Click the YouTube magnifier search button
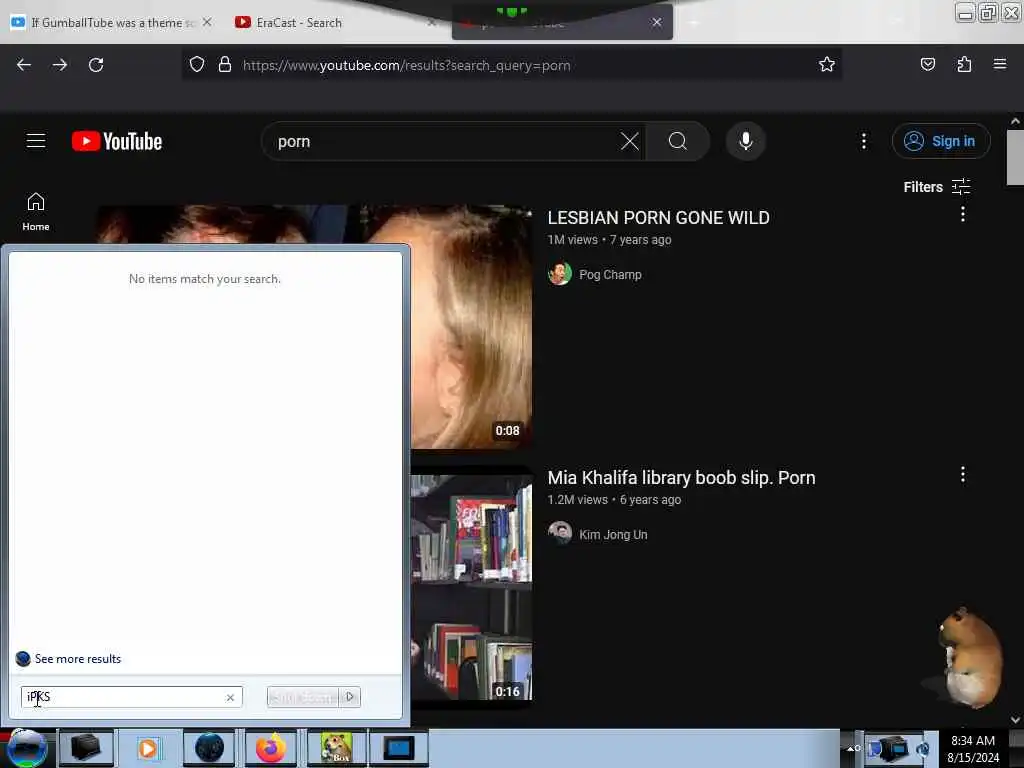This screenshot has height=768, width=1024. pyautogui.click(x=678, y=141)
